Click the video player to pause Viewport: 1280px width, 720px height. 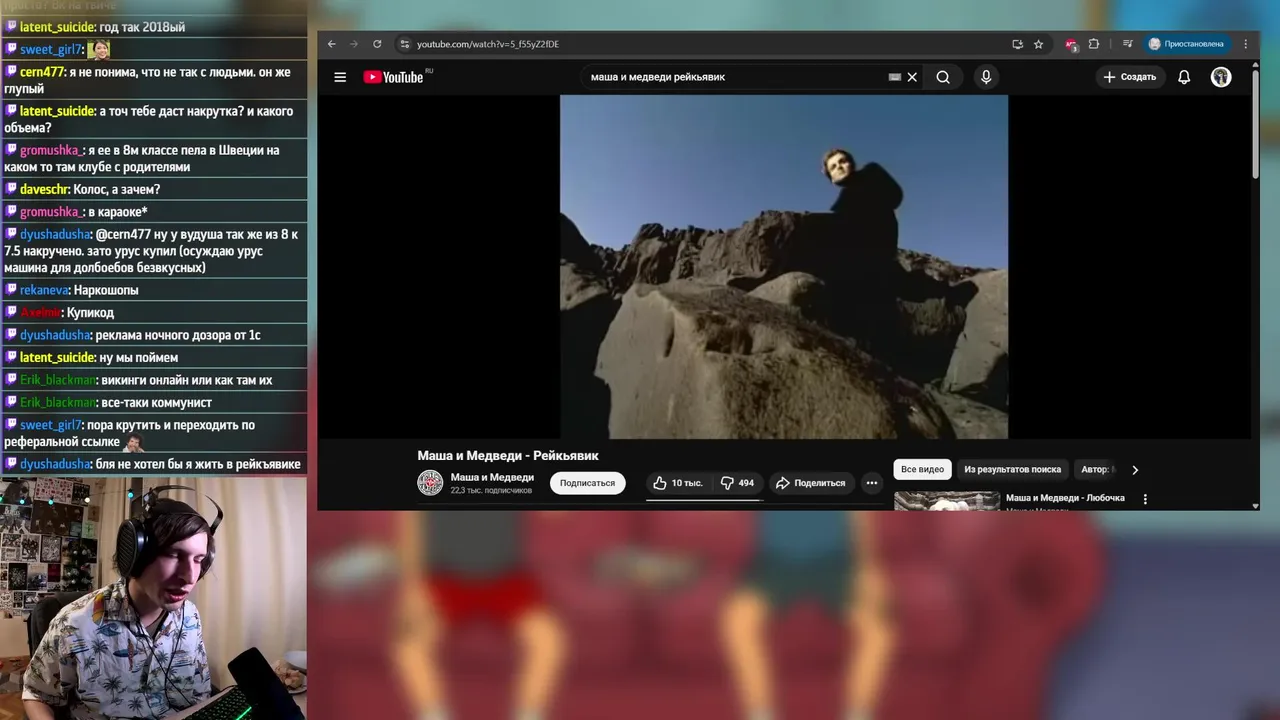[x=784, y=267]
